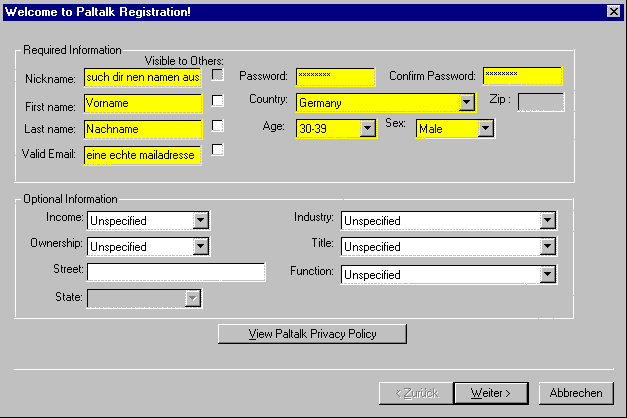Focus the Confirm Password field
Viewport: 627px width, 418px height.
pyautogui.click(x=522, y=77)
